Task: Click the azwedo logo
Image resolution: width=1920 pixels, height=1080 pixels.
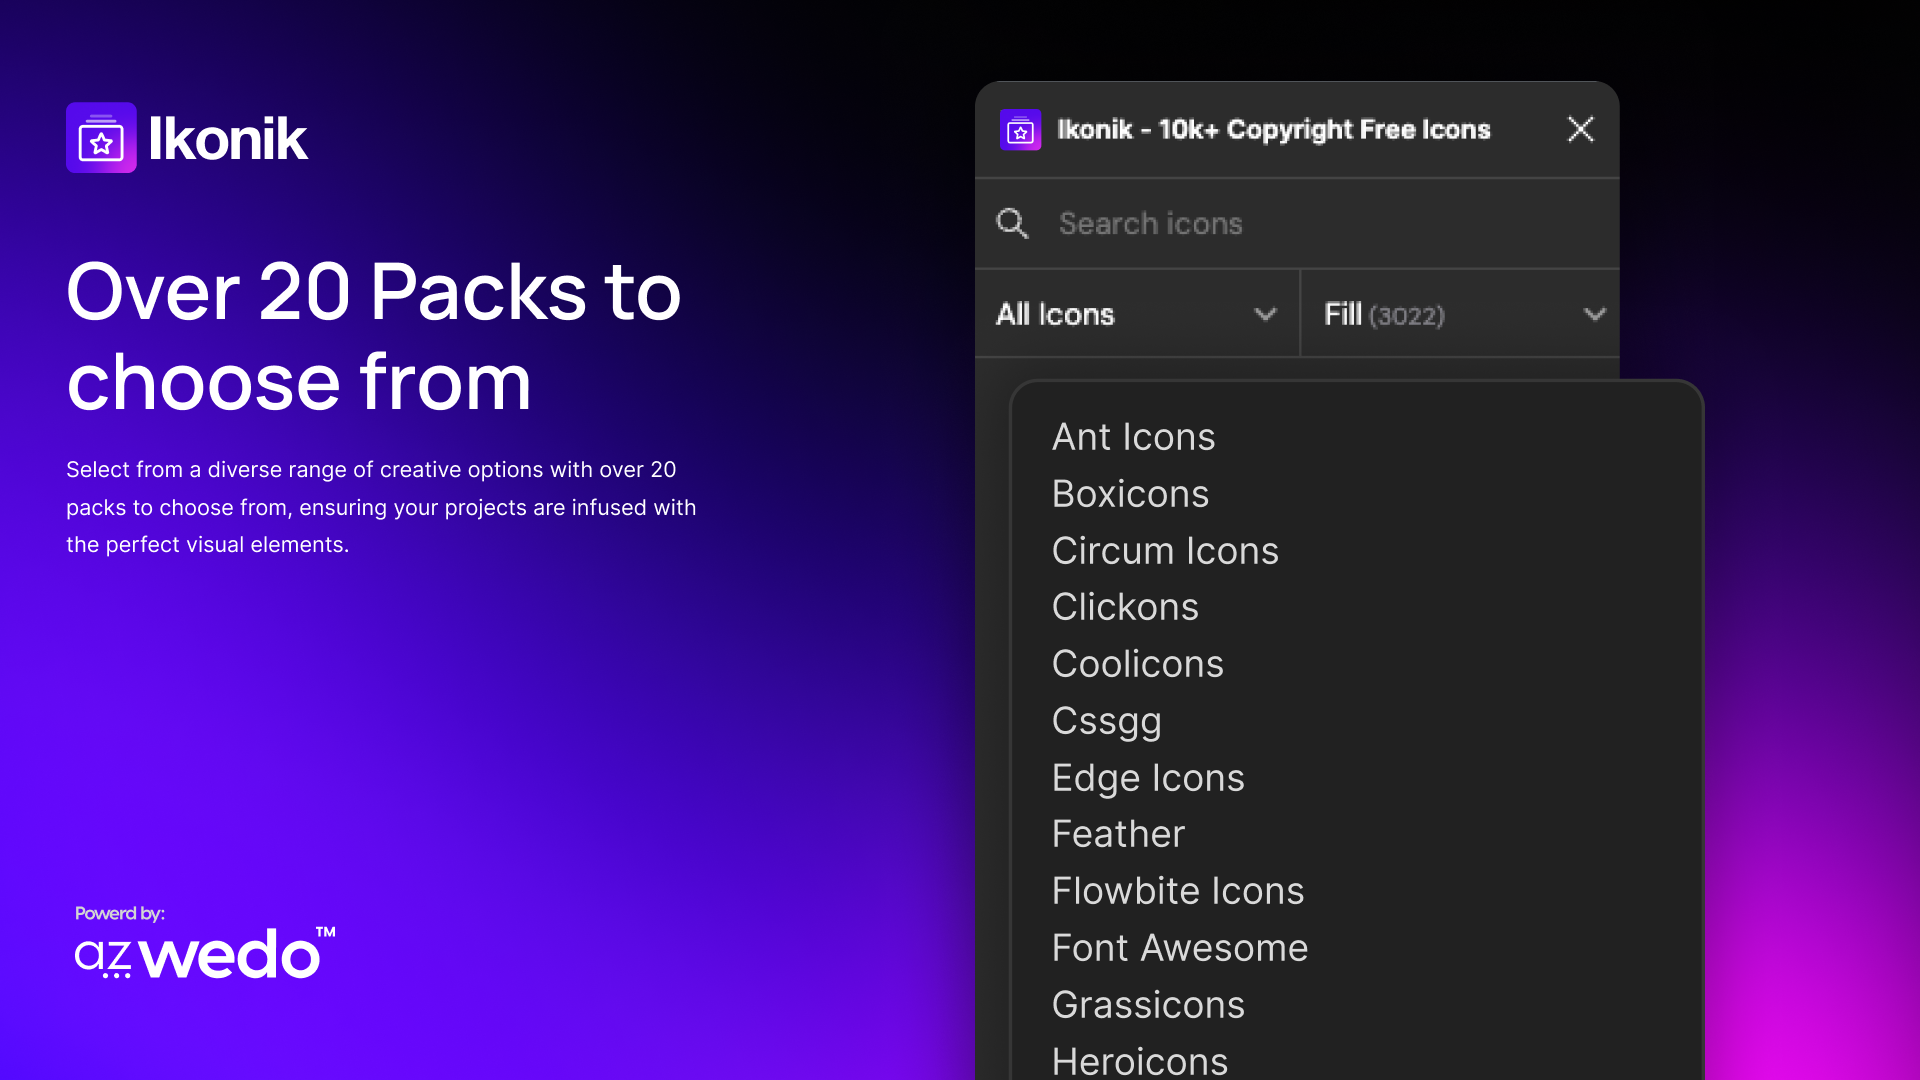Action: (205, 952)
